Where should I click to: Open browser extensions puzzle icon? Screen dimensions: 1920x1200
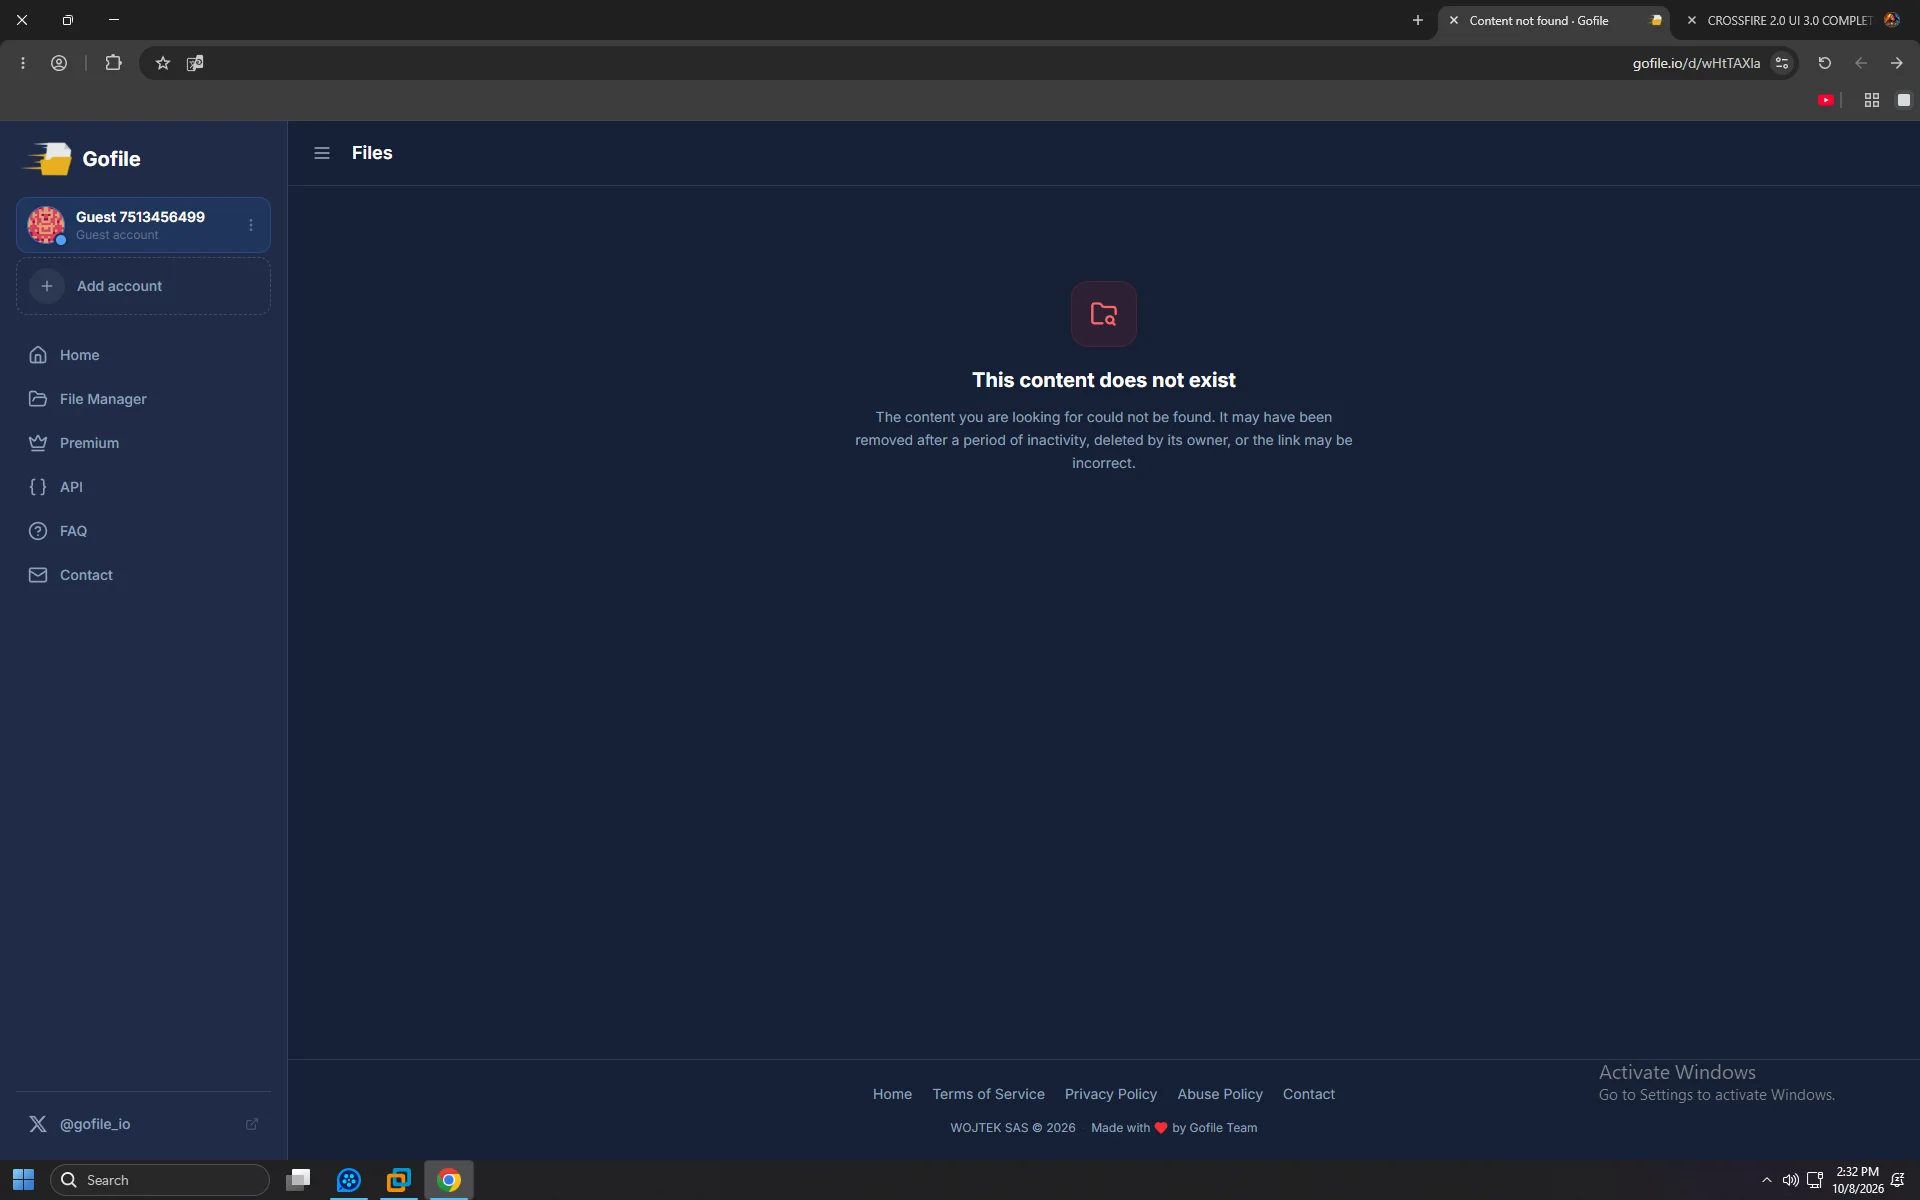(x=113, y=63)
